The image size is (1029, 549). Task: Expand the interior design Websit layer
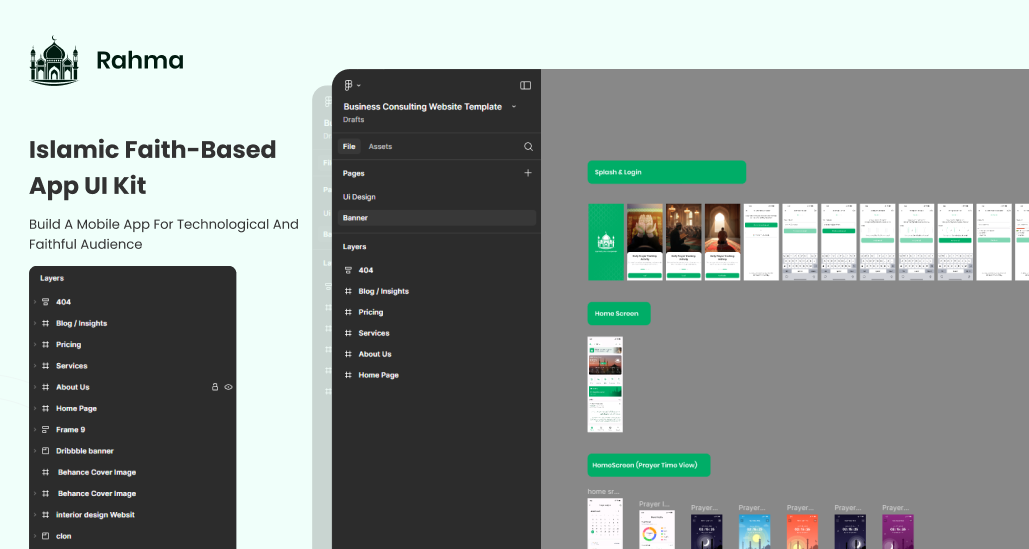[34, 515]
